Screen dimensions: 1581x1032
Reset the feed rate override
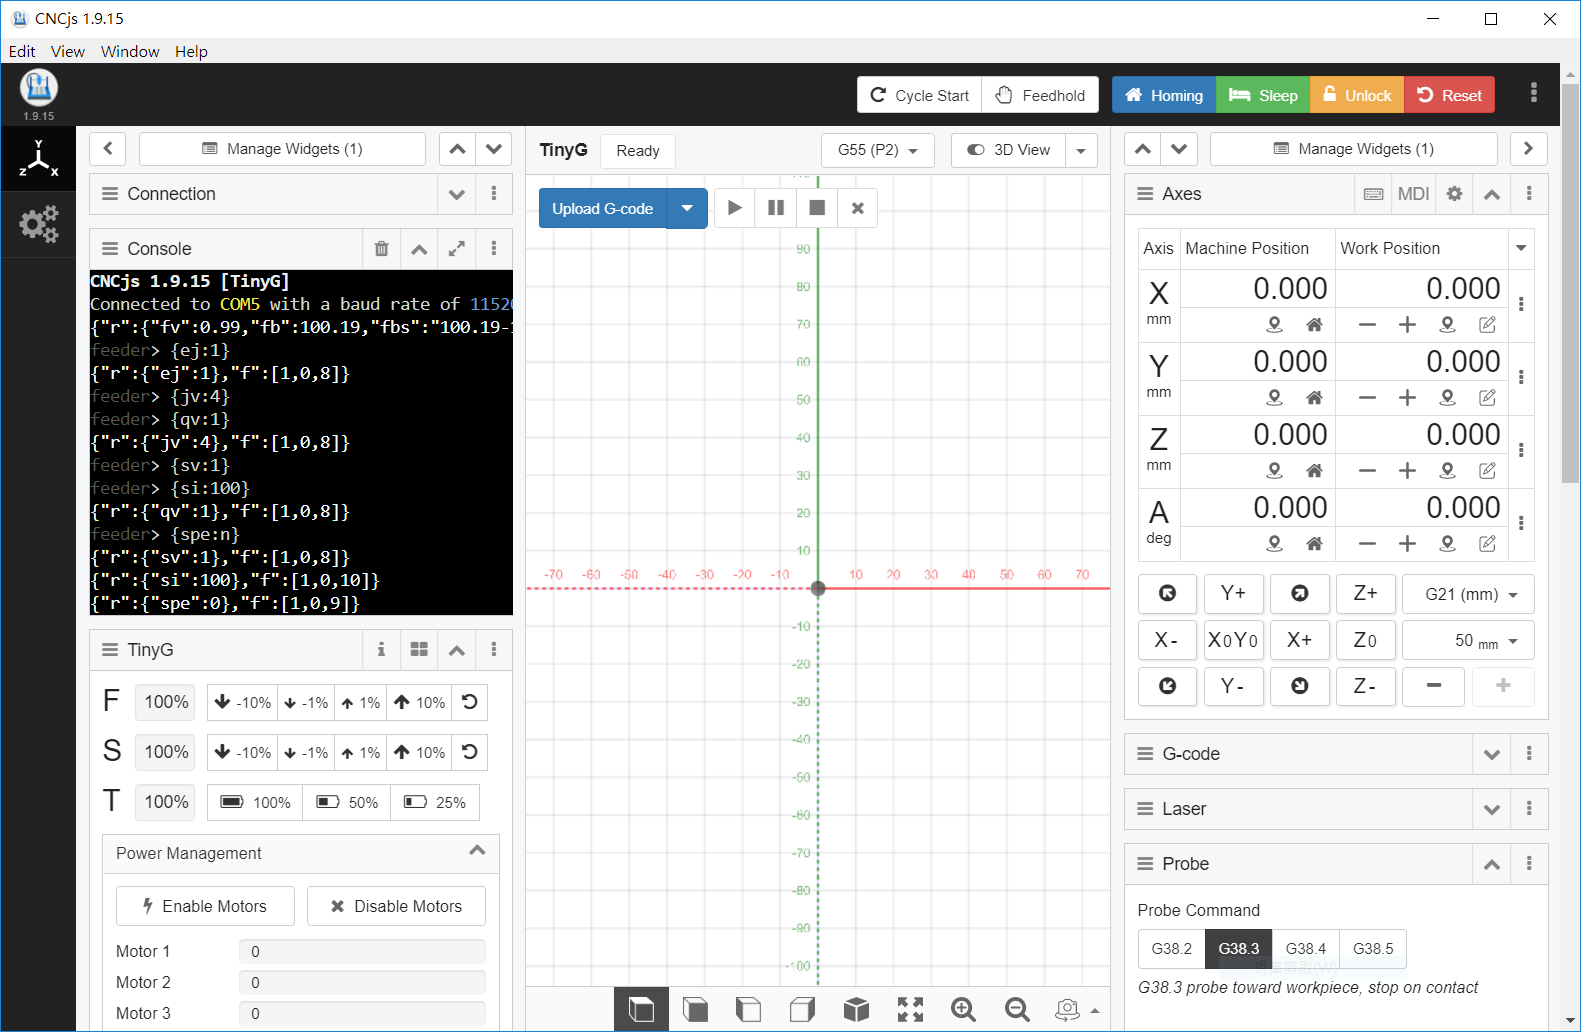click(x=470, y=702)
